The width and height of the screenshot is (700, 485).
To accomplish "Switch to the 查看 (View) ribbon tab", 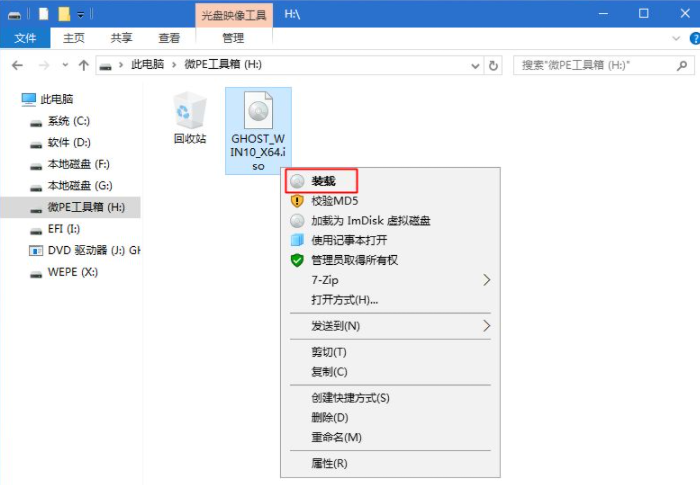I will (x=169, y=38).
